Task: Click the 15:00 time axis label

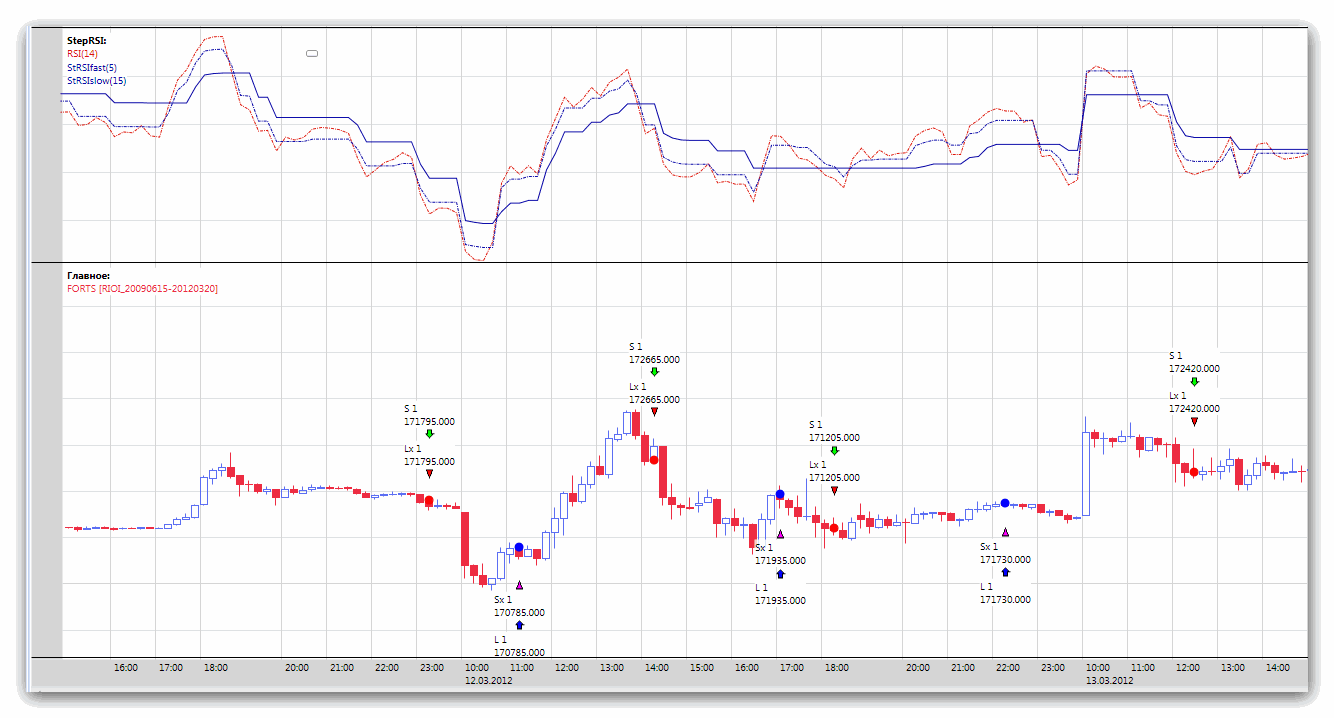Action: (x=702, y=667)
